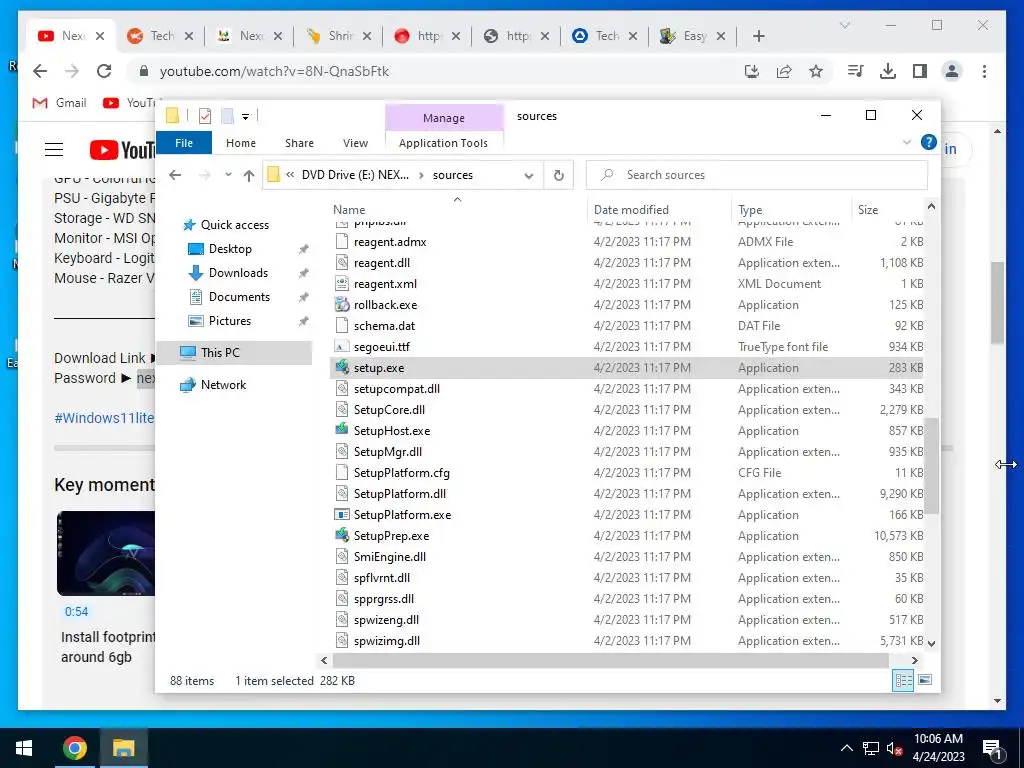The image size is (1024, 768).
Task: Click the 0:54 key moment timestamp
Action: 76,612
